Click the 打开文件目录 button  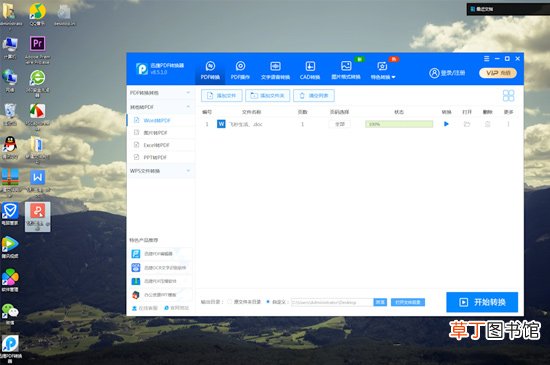coord(408,302)
